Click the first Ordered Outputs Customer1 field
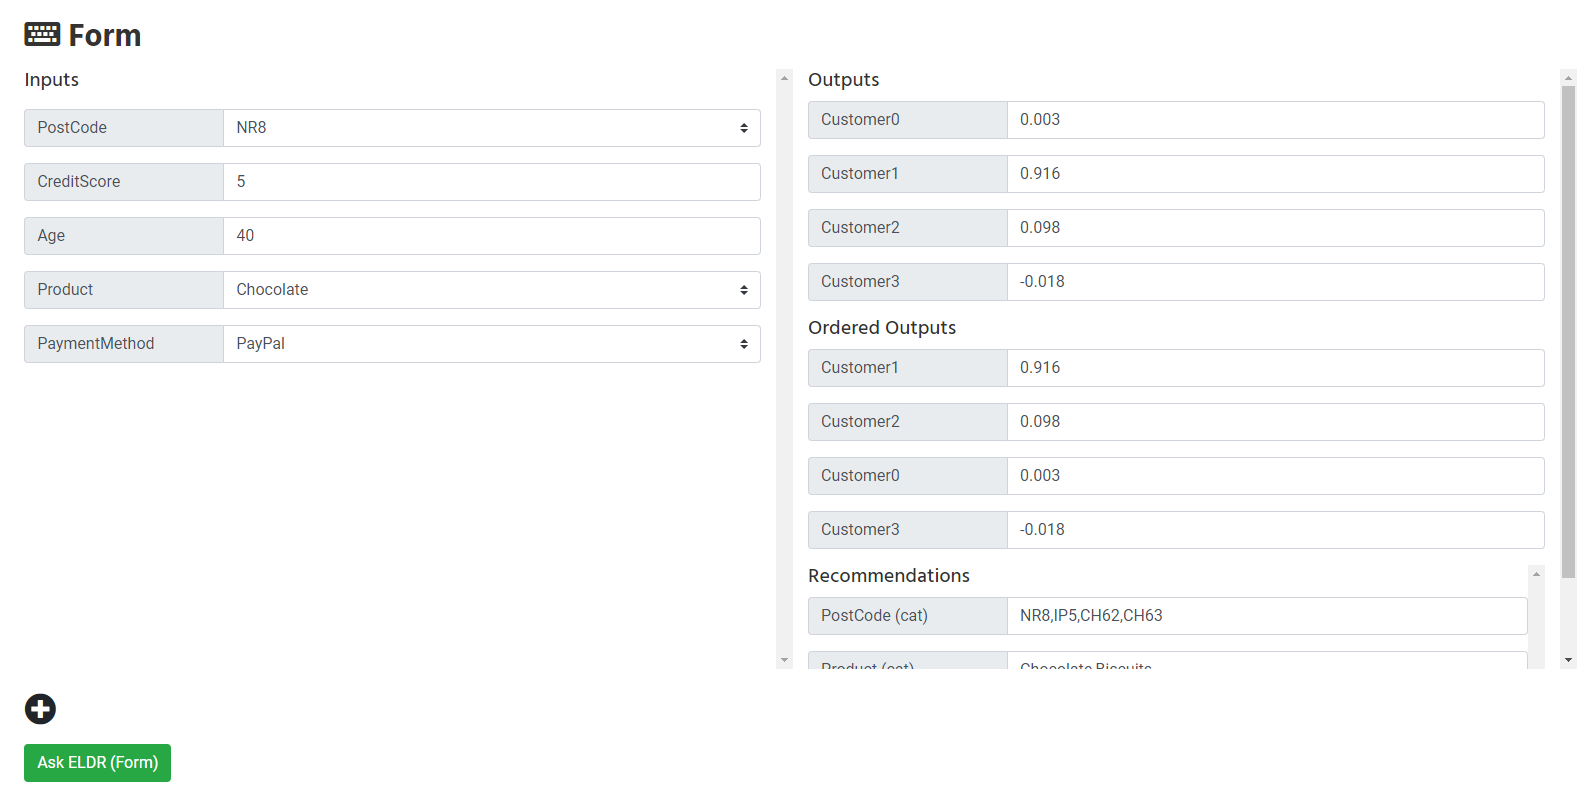 tap(1275, 368)
